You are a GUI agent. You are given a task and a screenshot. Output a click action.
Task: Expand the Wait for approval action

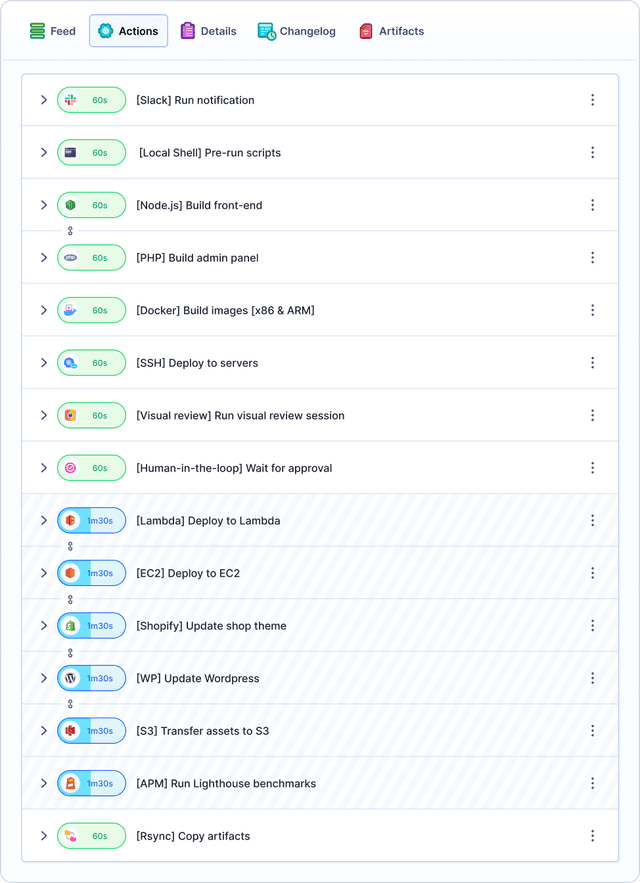44,468
